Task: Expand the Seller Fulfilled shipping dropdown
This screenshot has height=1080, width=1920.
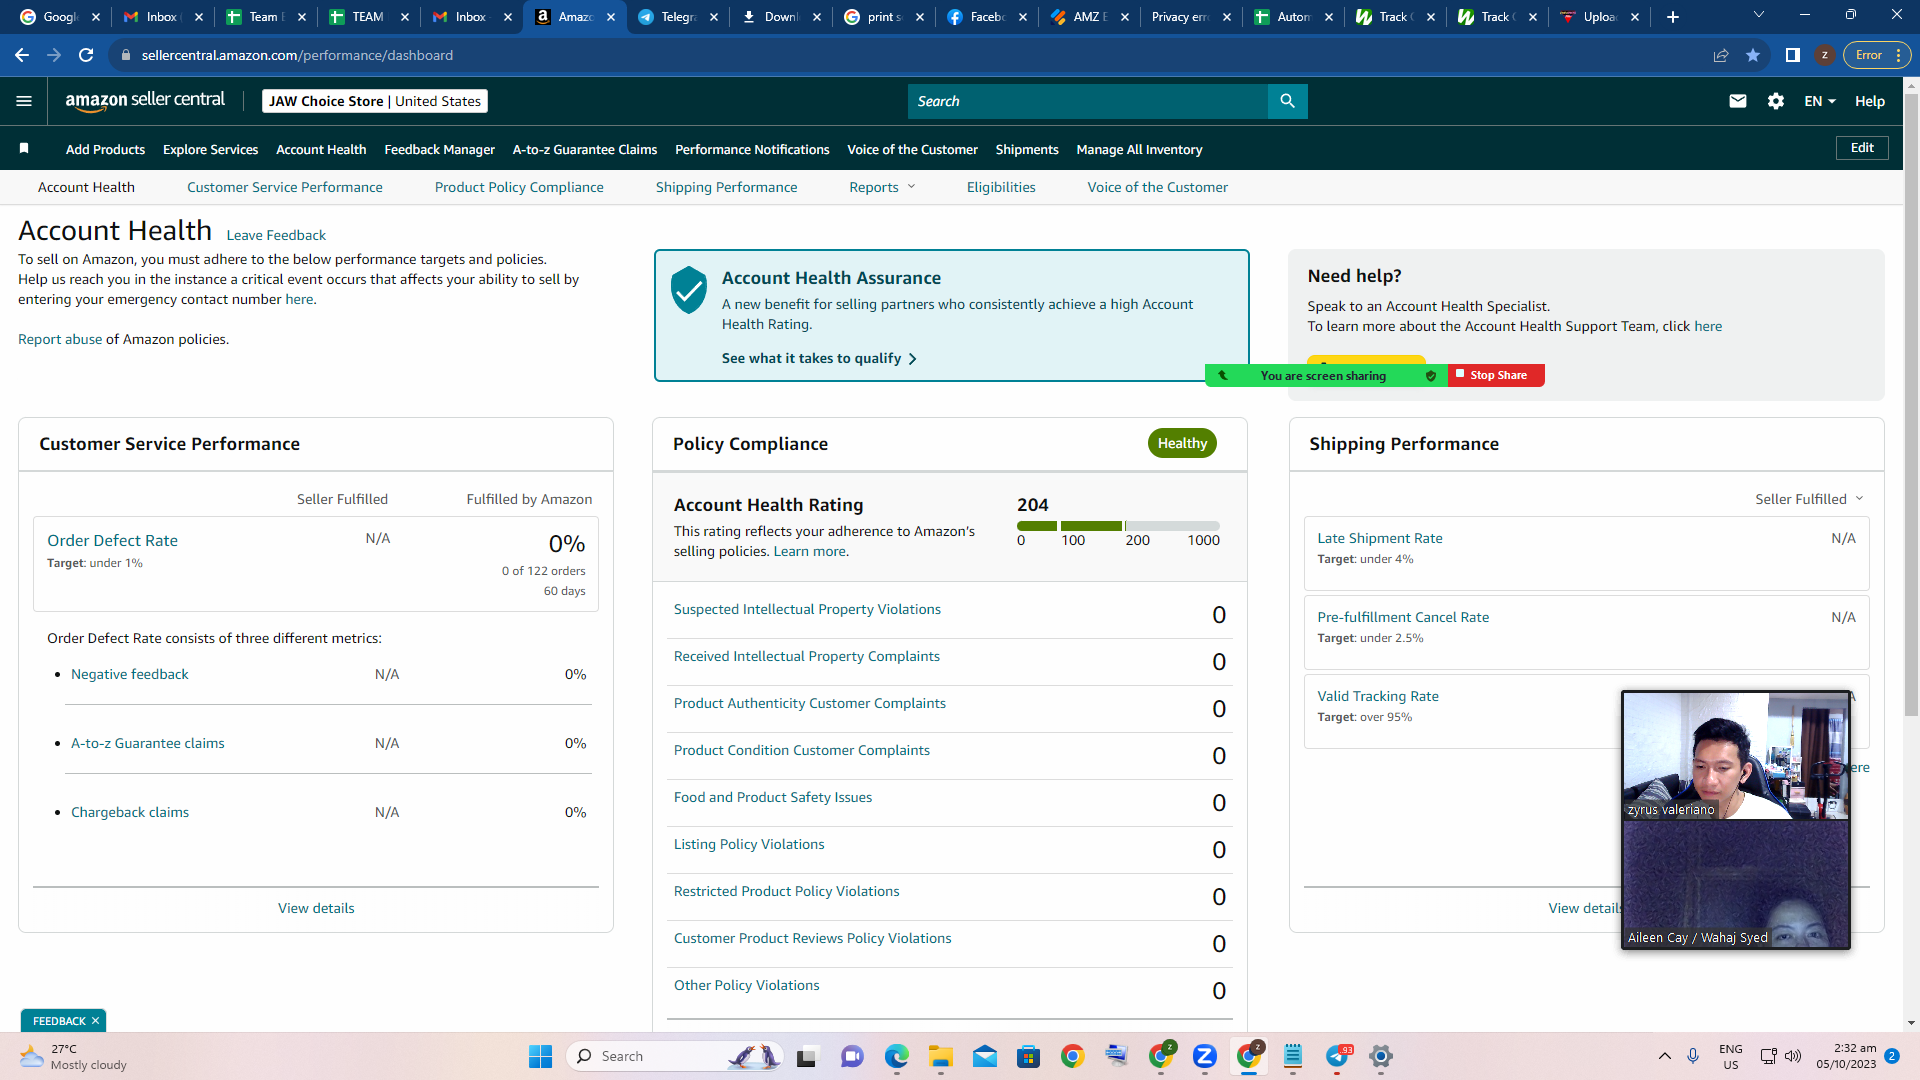Action: point(1809,499)
